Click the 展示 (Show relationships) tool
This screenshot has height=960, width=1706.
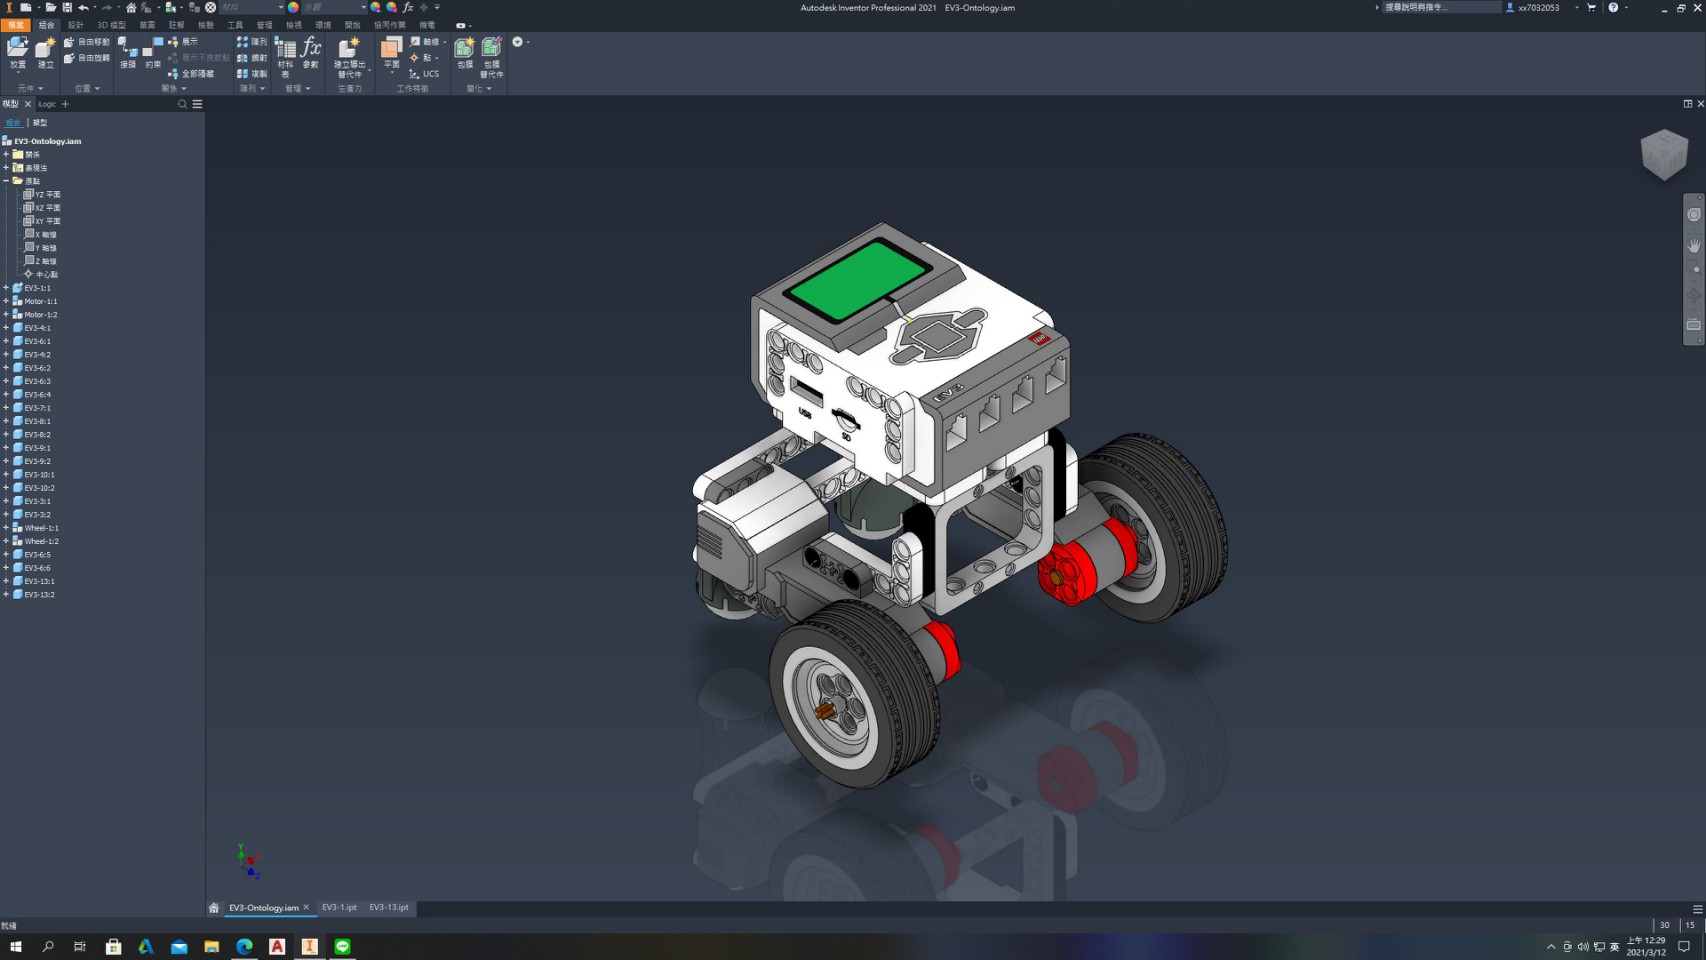183,42
